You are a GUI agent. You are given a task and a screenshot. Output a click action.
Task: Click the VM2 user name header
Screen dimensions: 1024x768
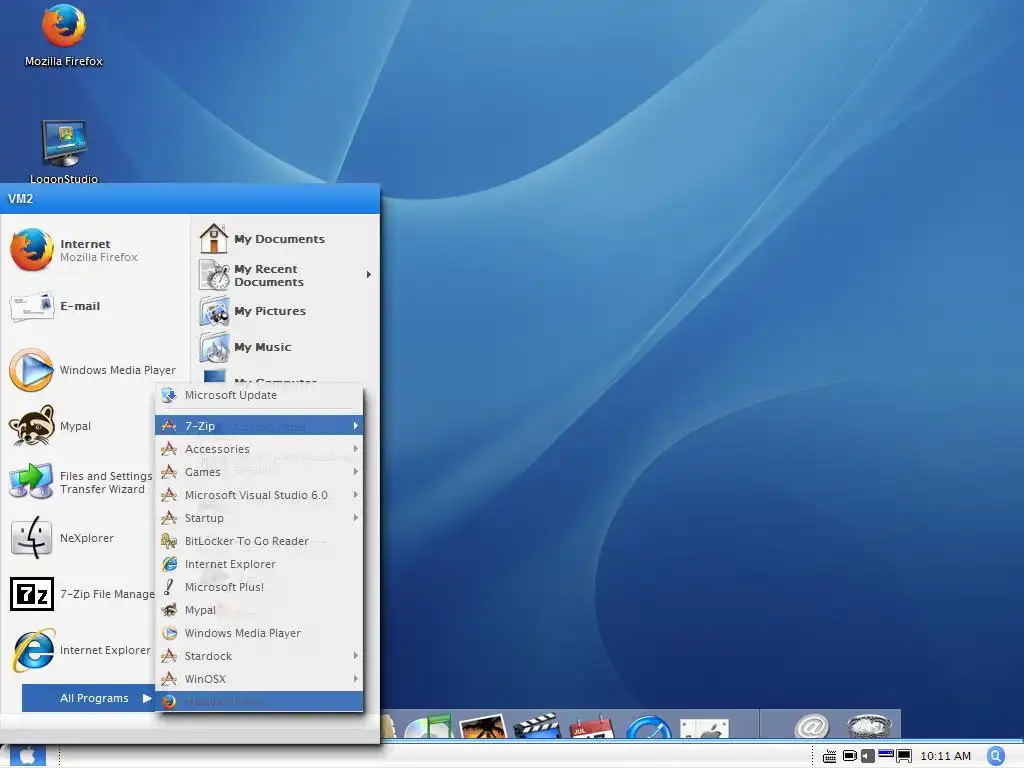20,199
